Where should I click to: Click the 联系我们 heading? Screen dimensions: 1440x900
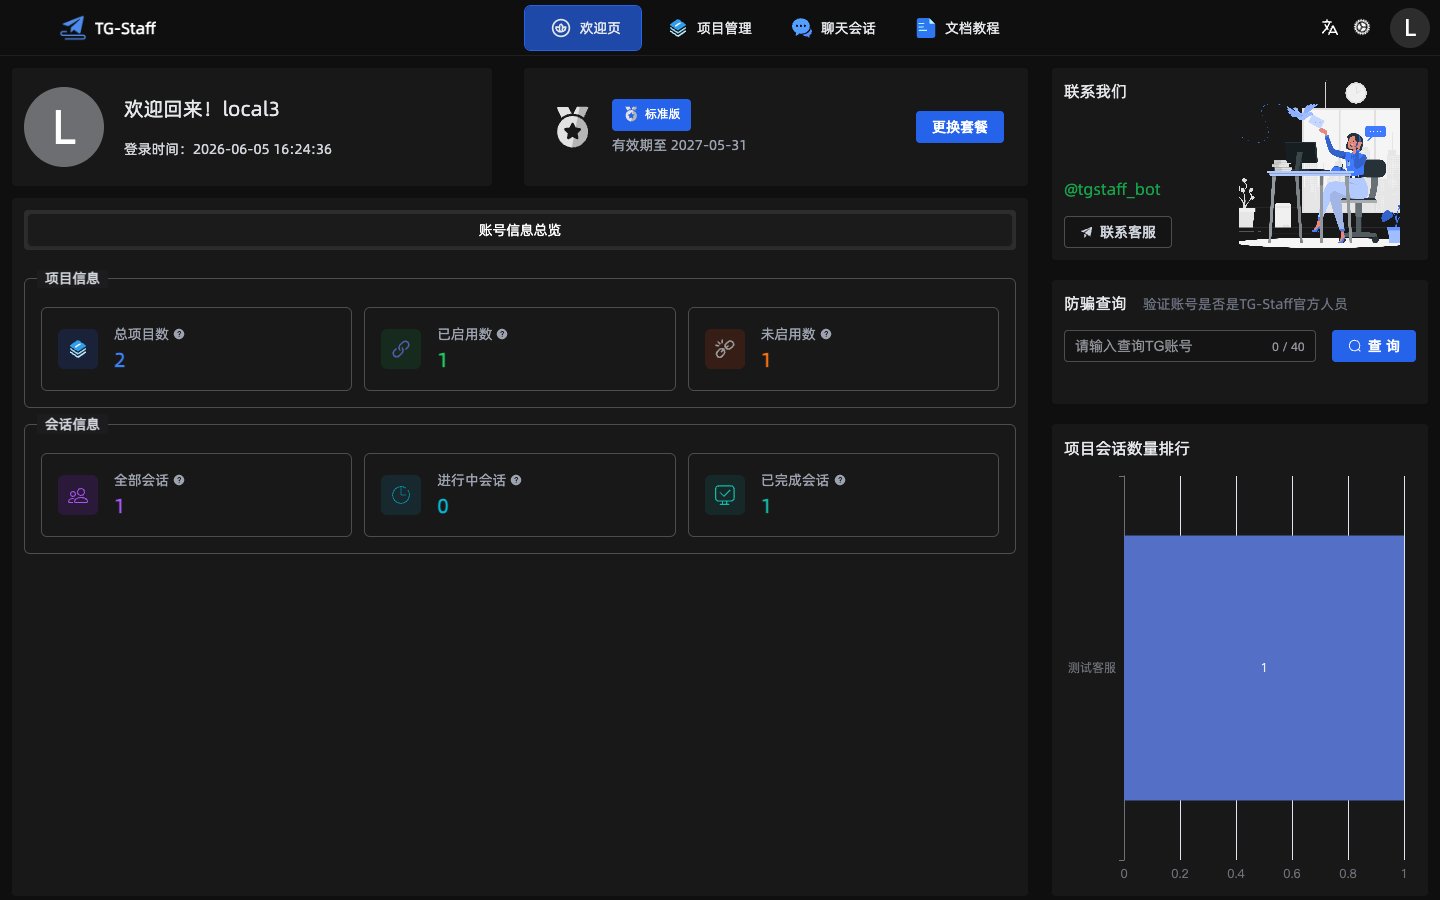[1095, 92]
